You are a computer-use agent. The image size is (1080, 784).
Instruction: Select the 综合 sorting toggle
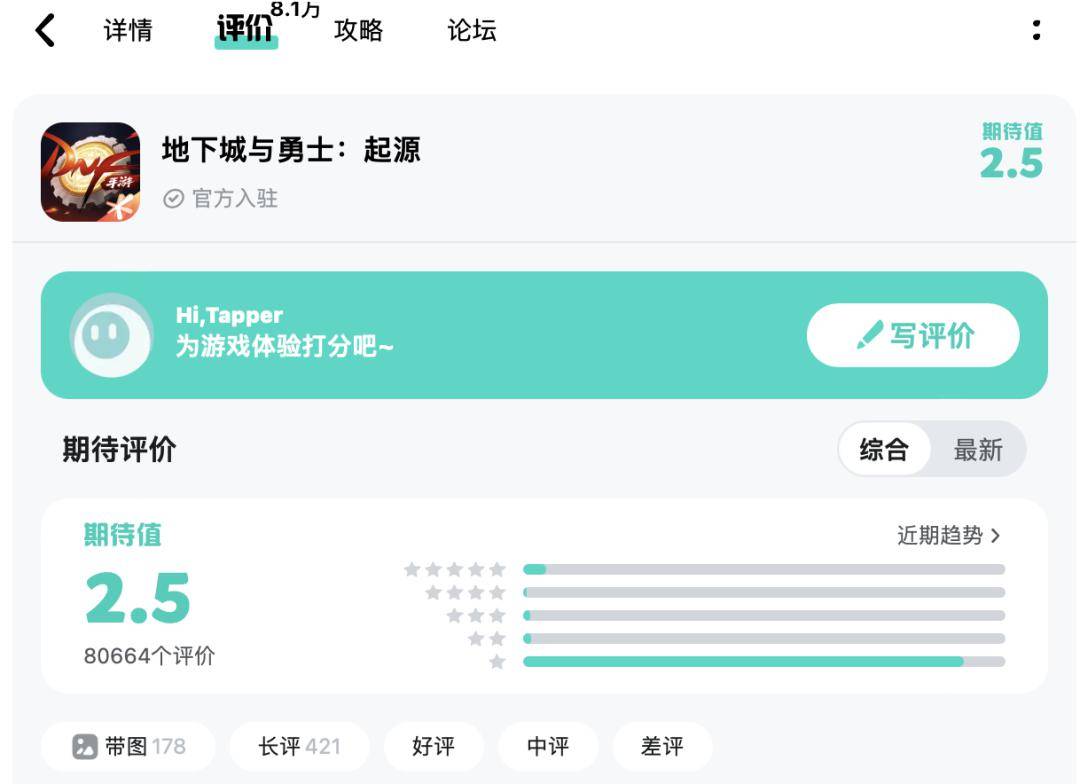[x=884, y=450]
